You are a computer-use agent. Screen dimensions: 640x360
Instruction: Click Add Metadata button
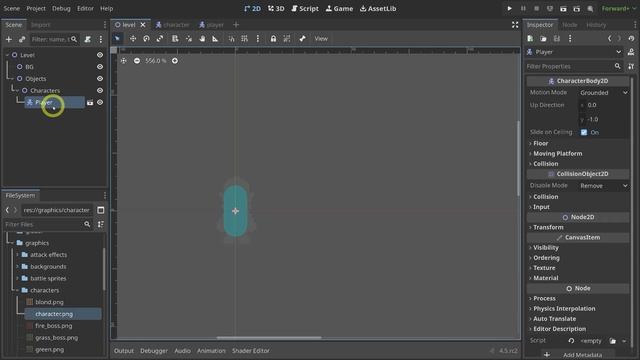point(578,355)
